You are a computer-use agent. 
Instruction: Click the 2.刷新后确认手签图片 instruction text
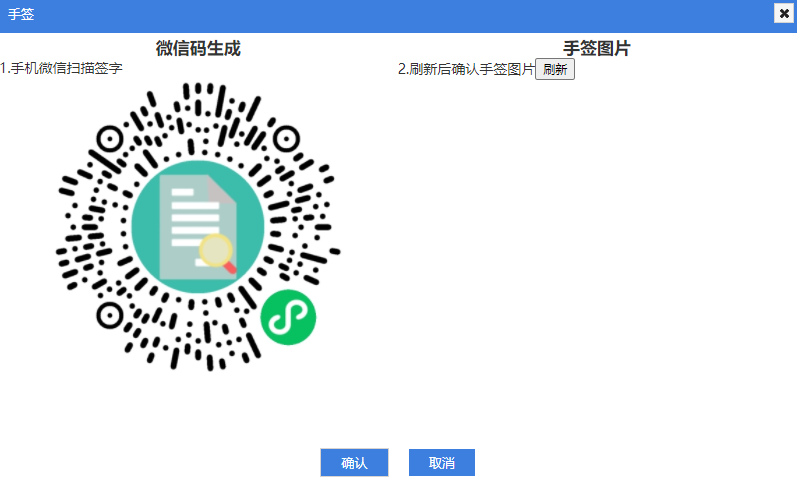pos(466,69)
